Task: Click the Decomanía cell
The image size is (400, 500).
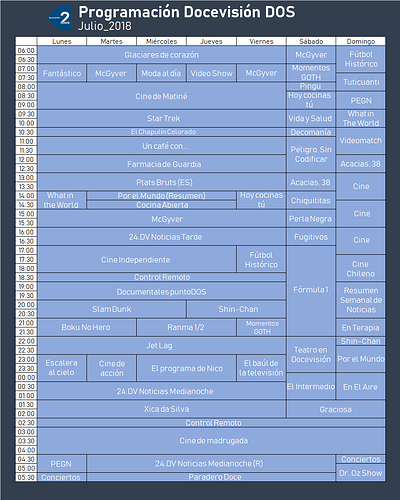Action: click(x=311, y=132)
